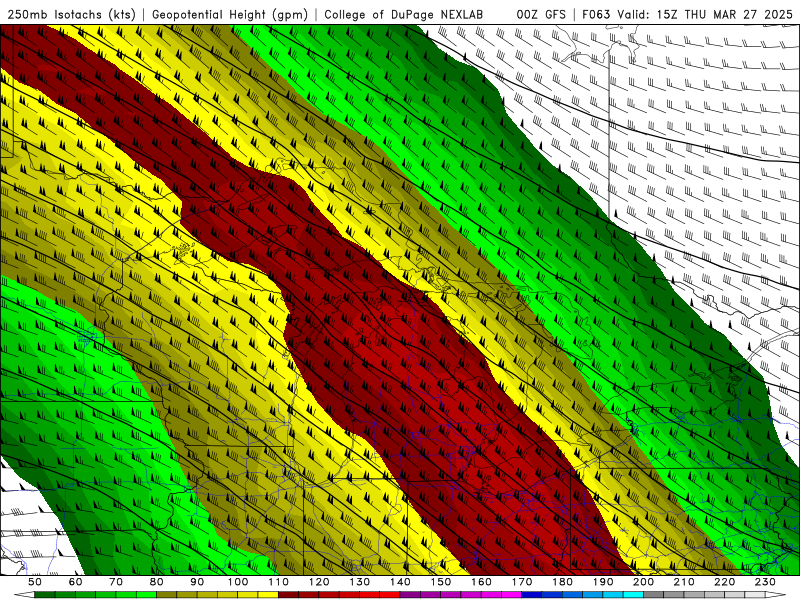
Task: Click the 160 value on the color scale
Action: [481, 582]
